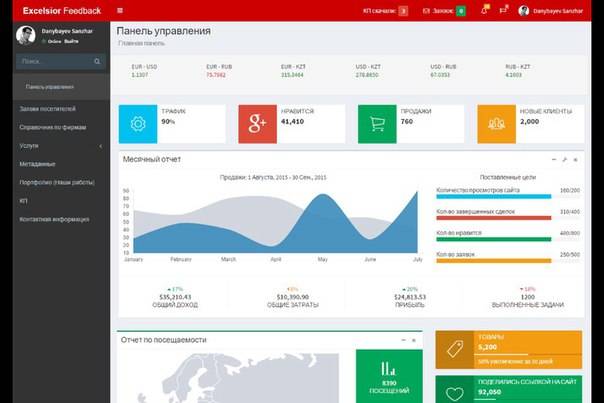Click the Выйти logout link
Image resolution: width=604 pixels, height=403 pixels.
click(x=72, y=40)
